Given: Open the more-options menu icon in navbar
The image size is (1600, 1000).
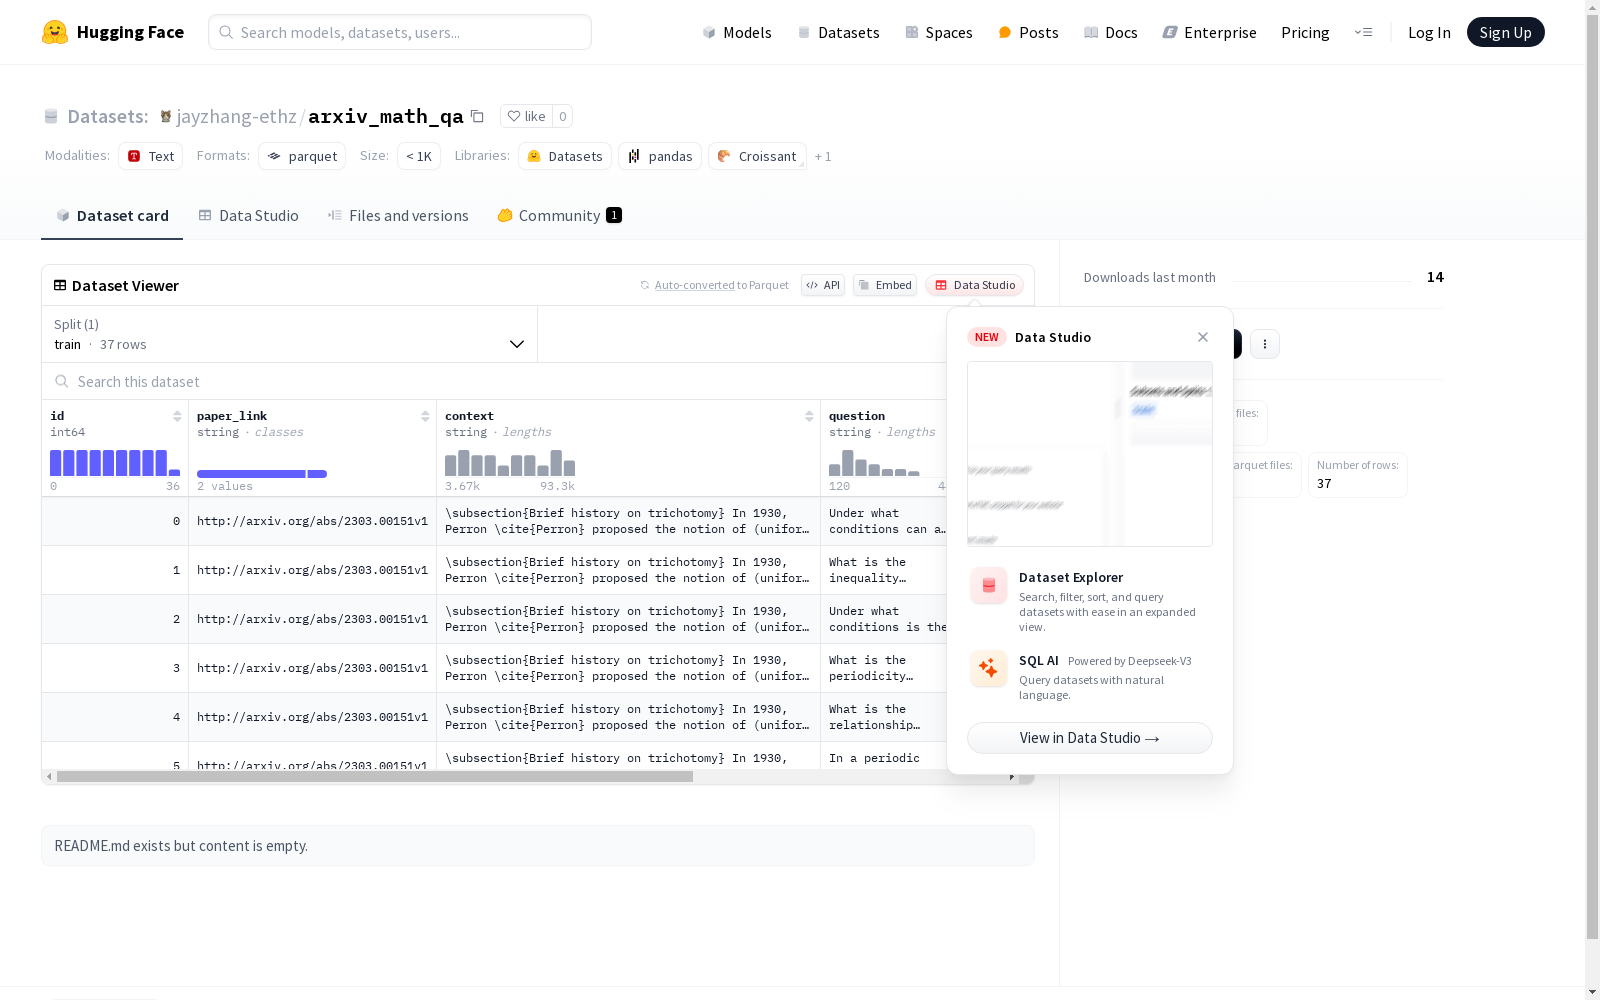Looking at the screenshot, I should [x=1363, y=32].
